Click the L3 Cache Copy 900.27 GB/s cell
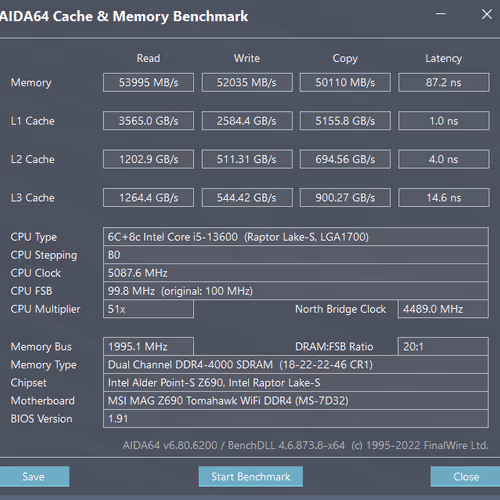 [x=345, y=198]
